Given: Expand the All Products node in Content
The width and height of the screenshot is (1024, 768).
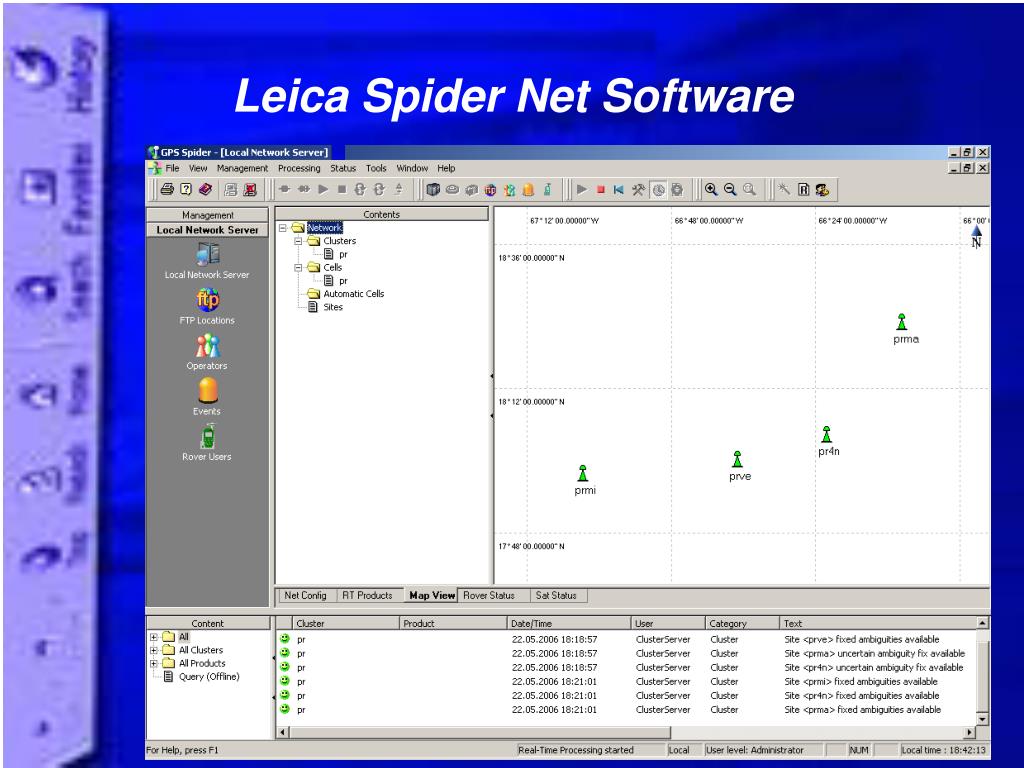Looking at the screenshot, I should [x=153, y=664].
